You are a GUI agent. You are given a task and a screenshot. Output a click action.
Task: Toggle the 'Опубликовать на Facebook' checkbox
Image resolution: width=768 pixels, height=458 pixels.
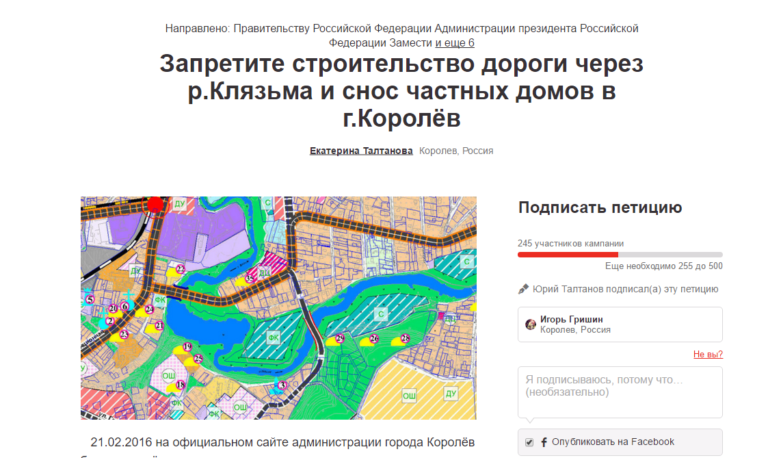(x=529, y=442)
